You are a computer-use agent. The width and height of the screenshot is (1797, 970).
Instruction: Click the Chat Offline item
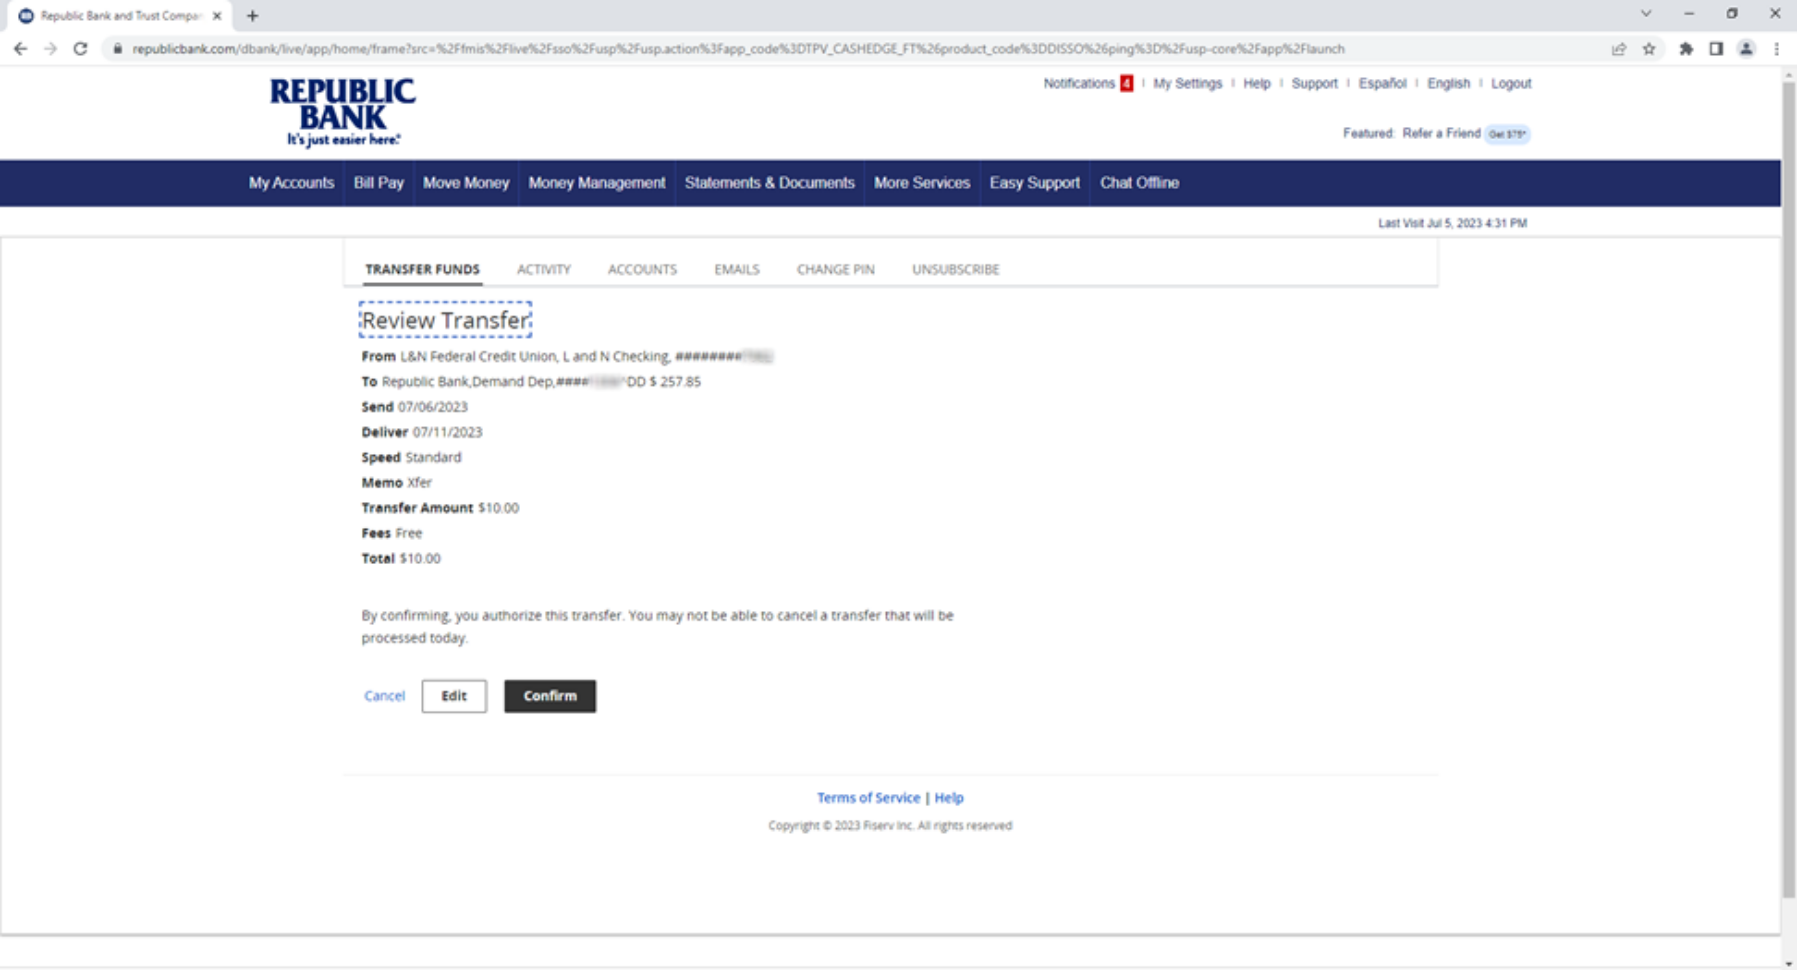(x=1139, y=183)
